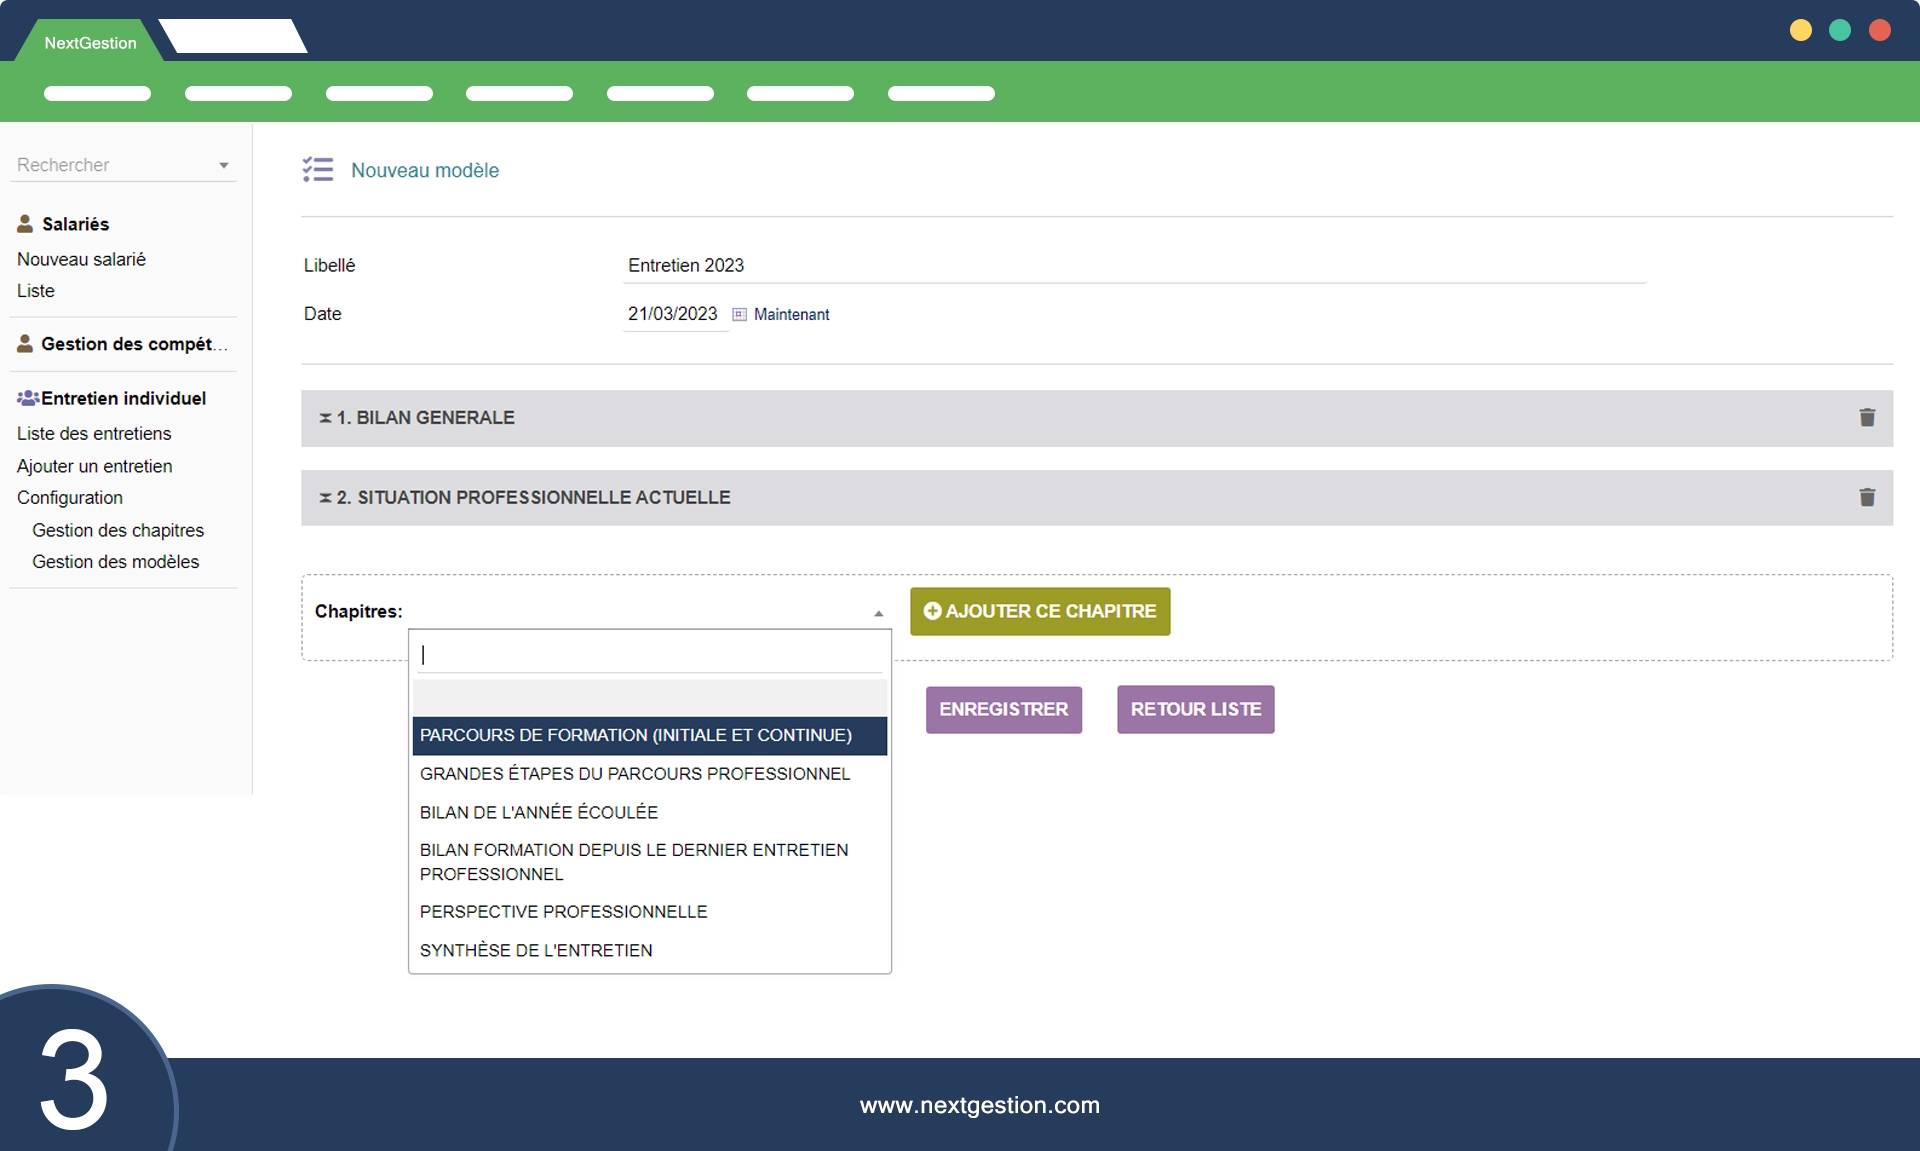Open Gestion des modèles in sidebar
This screenshot has width=1920, height=1151.
click(x=115, y=562)
